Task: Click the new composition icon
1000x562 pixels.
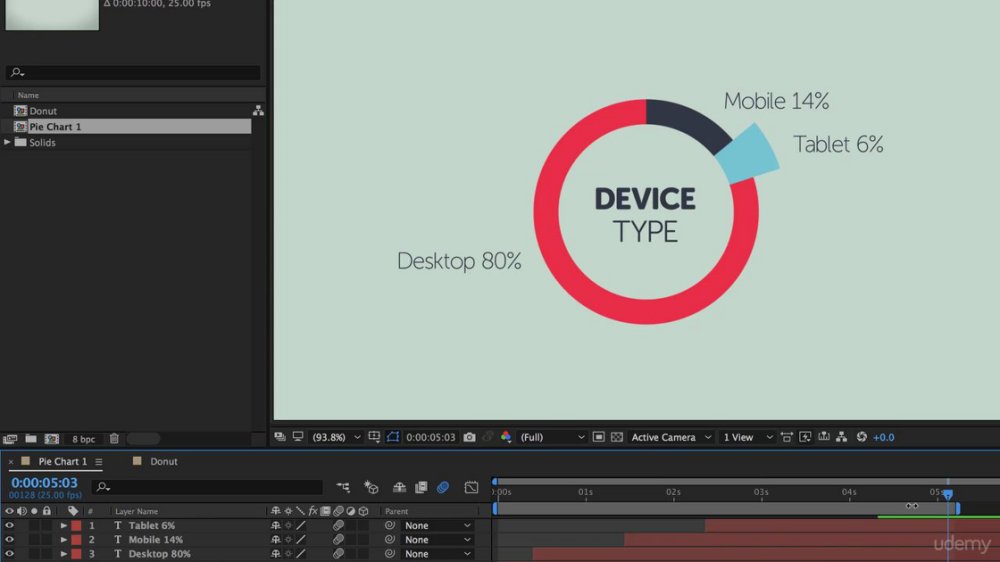Action: click(52, 439)
